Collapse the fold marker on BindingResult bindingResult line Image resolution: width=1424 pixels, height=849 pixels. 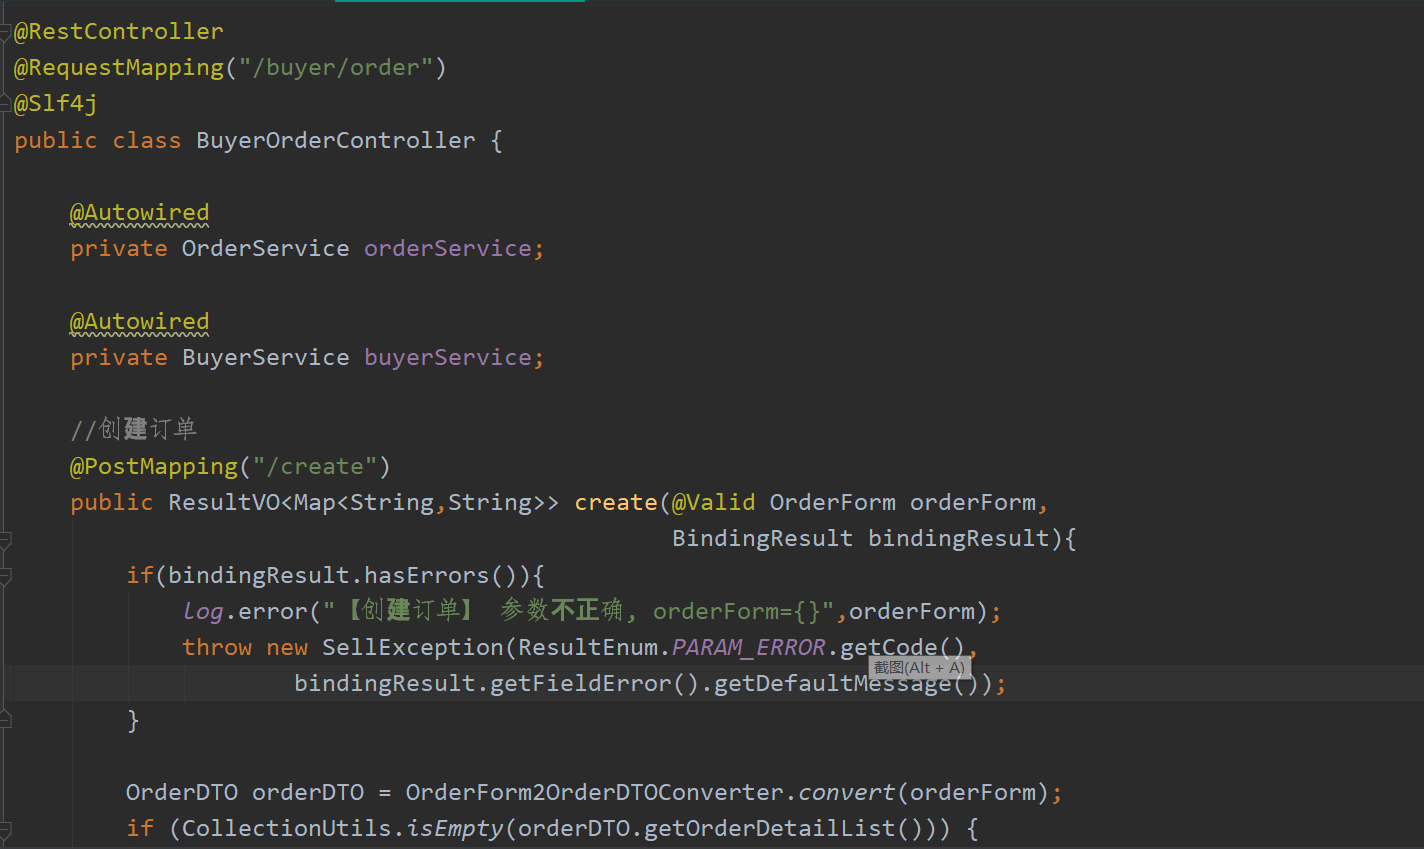click(5, 541)
